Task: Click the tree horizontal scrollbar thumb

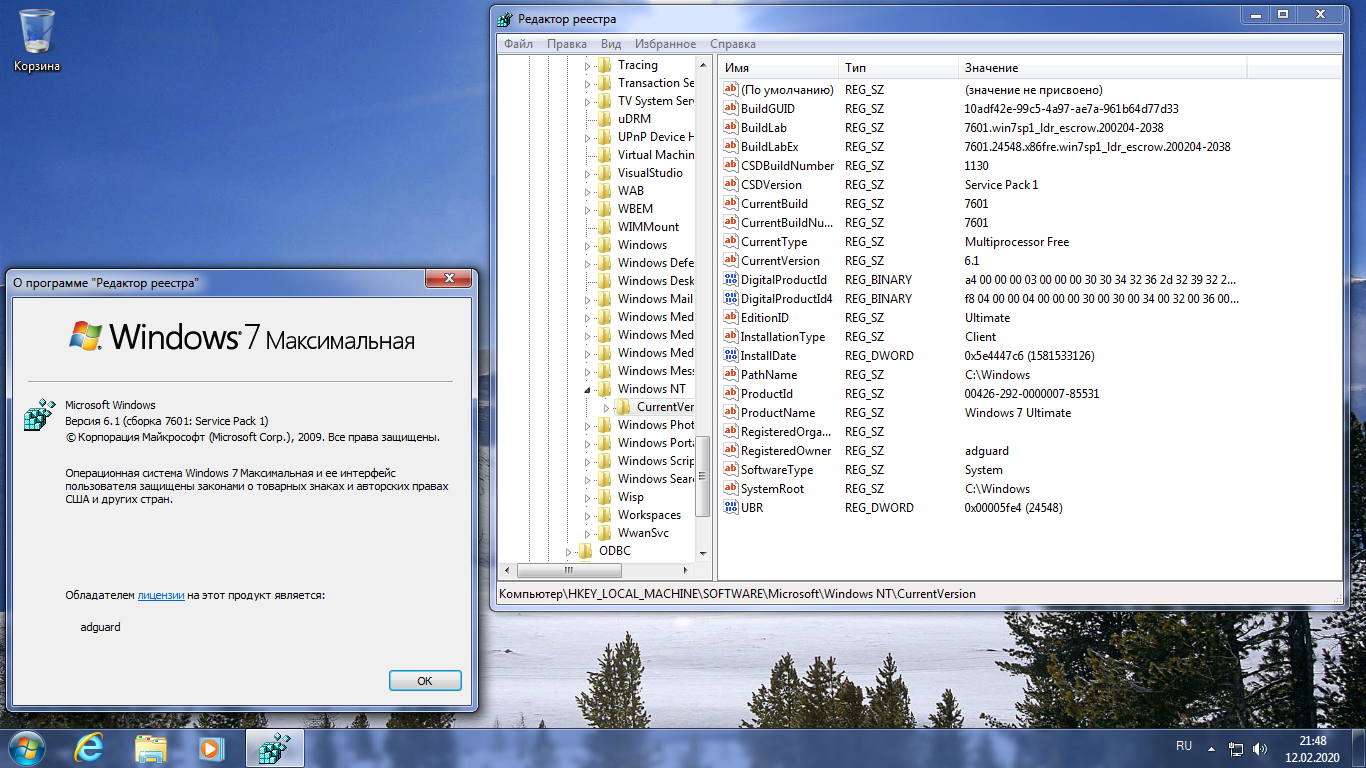Action: pyautogui.click(x=568, y=571)
